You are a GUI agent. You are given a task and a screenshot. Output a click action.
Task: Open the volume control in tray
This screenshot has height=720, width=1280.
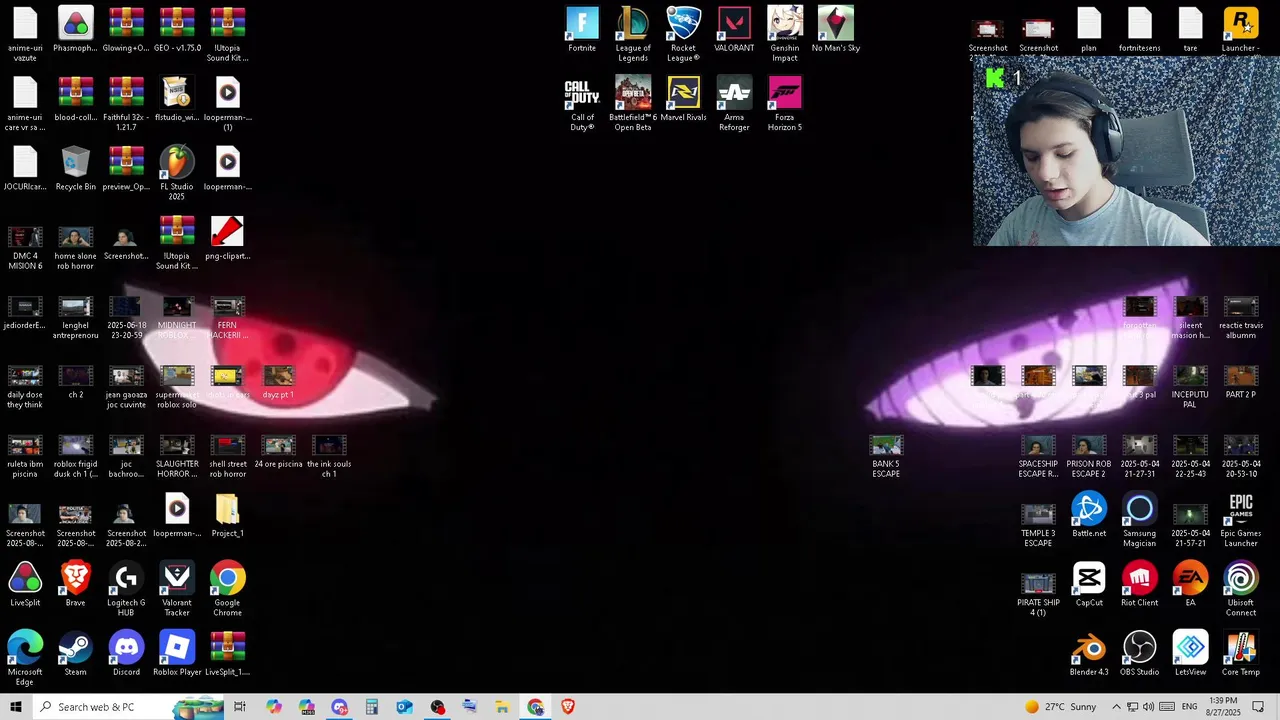(1148, 707)
